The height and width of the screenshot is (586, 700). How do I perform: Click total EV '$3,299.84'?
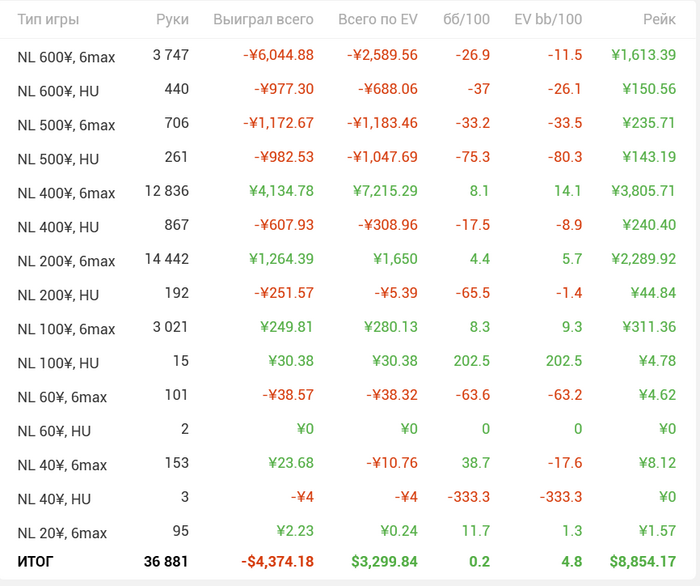click(x=384, y=561)
